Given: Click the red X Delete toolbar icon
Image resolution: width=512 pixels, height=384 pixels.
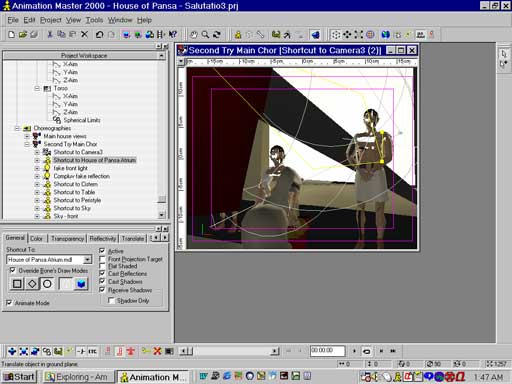Looking at the screenshot, I should coord(85,34).
